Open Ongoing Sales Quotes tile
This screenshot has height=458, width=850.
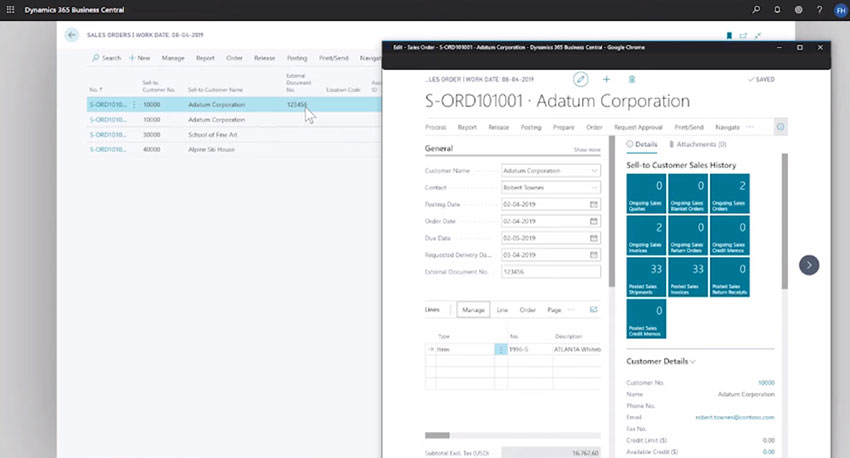[x=646, y=193]
